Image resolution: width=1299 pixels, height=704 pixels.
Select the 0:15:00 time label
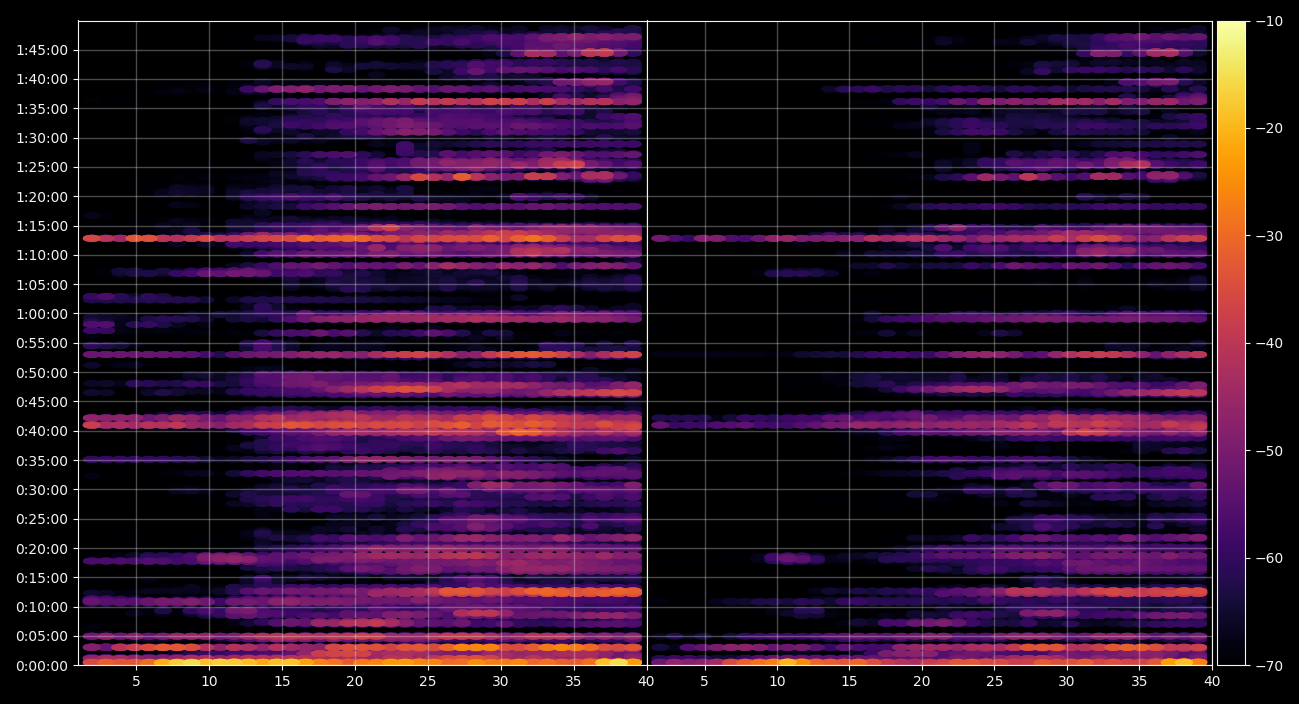click(x=42, y=578)
